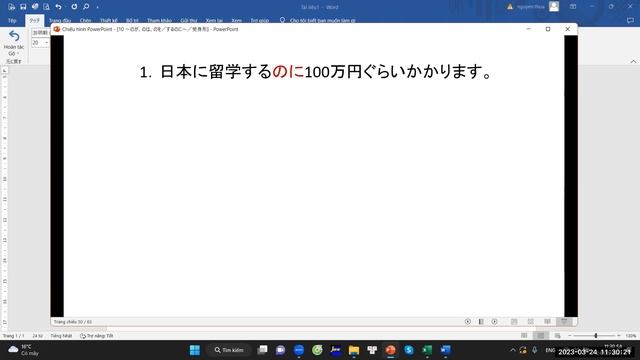The width and height of the screenshot is (640, 360).
Task: Click the ENG input language indicator
Action: click(550, 350)
